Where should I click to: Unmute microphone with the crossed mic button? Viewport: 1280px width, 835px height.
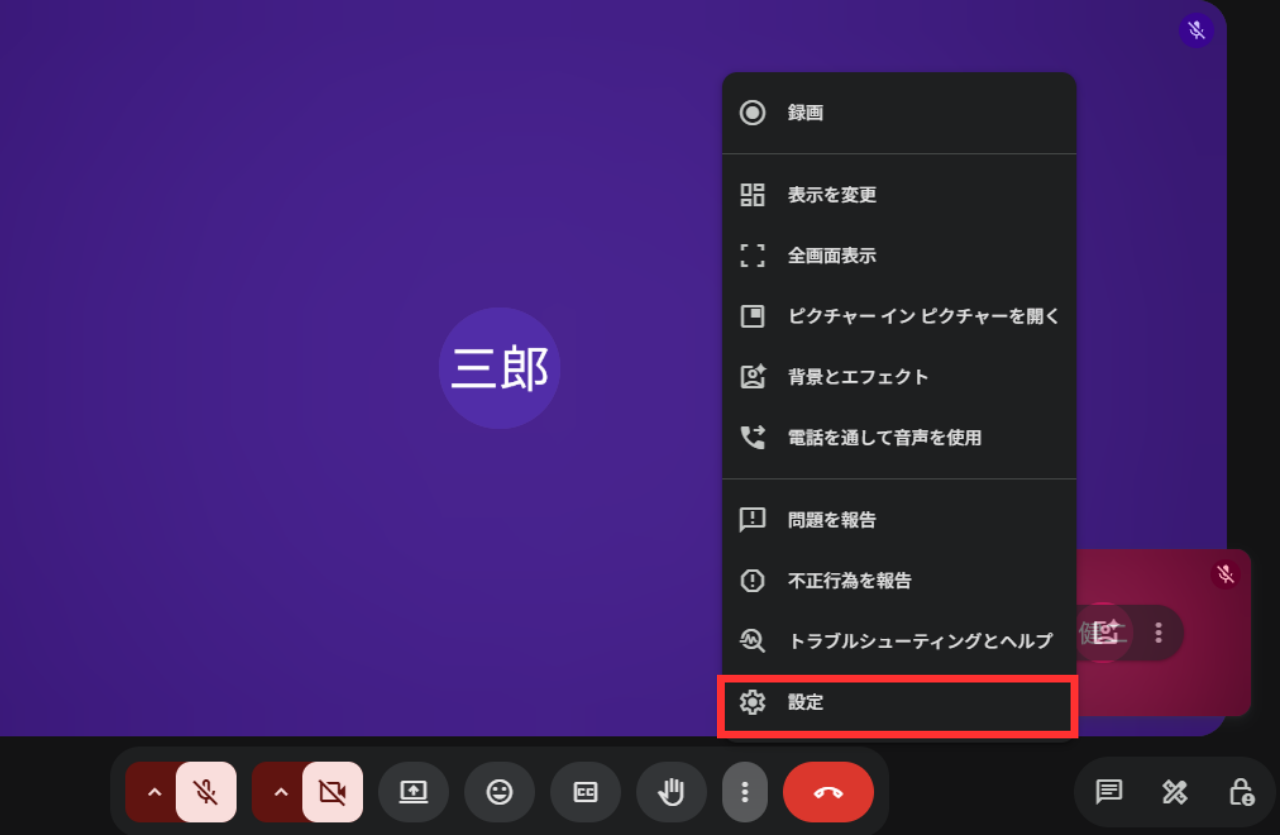tap(206, 792)
